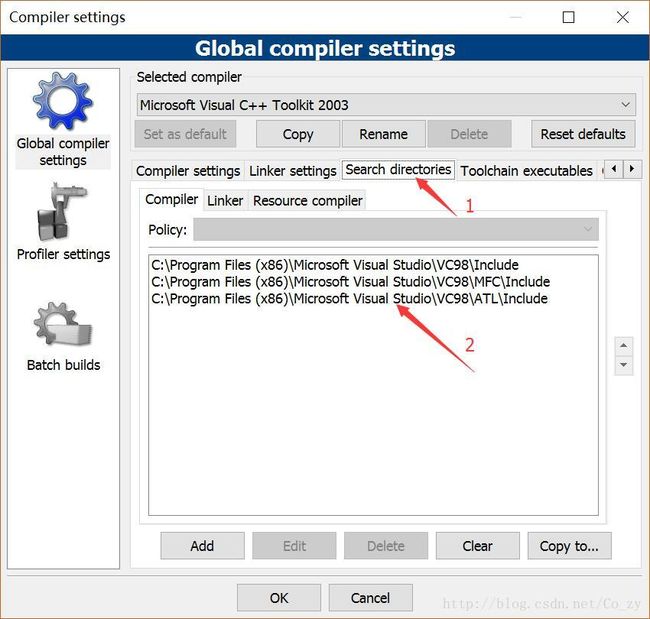Image resolution: width=650 pixels, height=619 pixels.
Task: Select the Linker sub-tab
Action: point(225,201)
